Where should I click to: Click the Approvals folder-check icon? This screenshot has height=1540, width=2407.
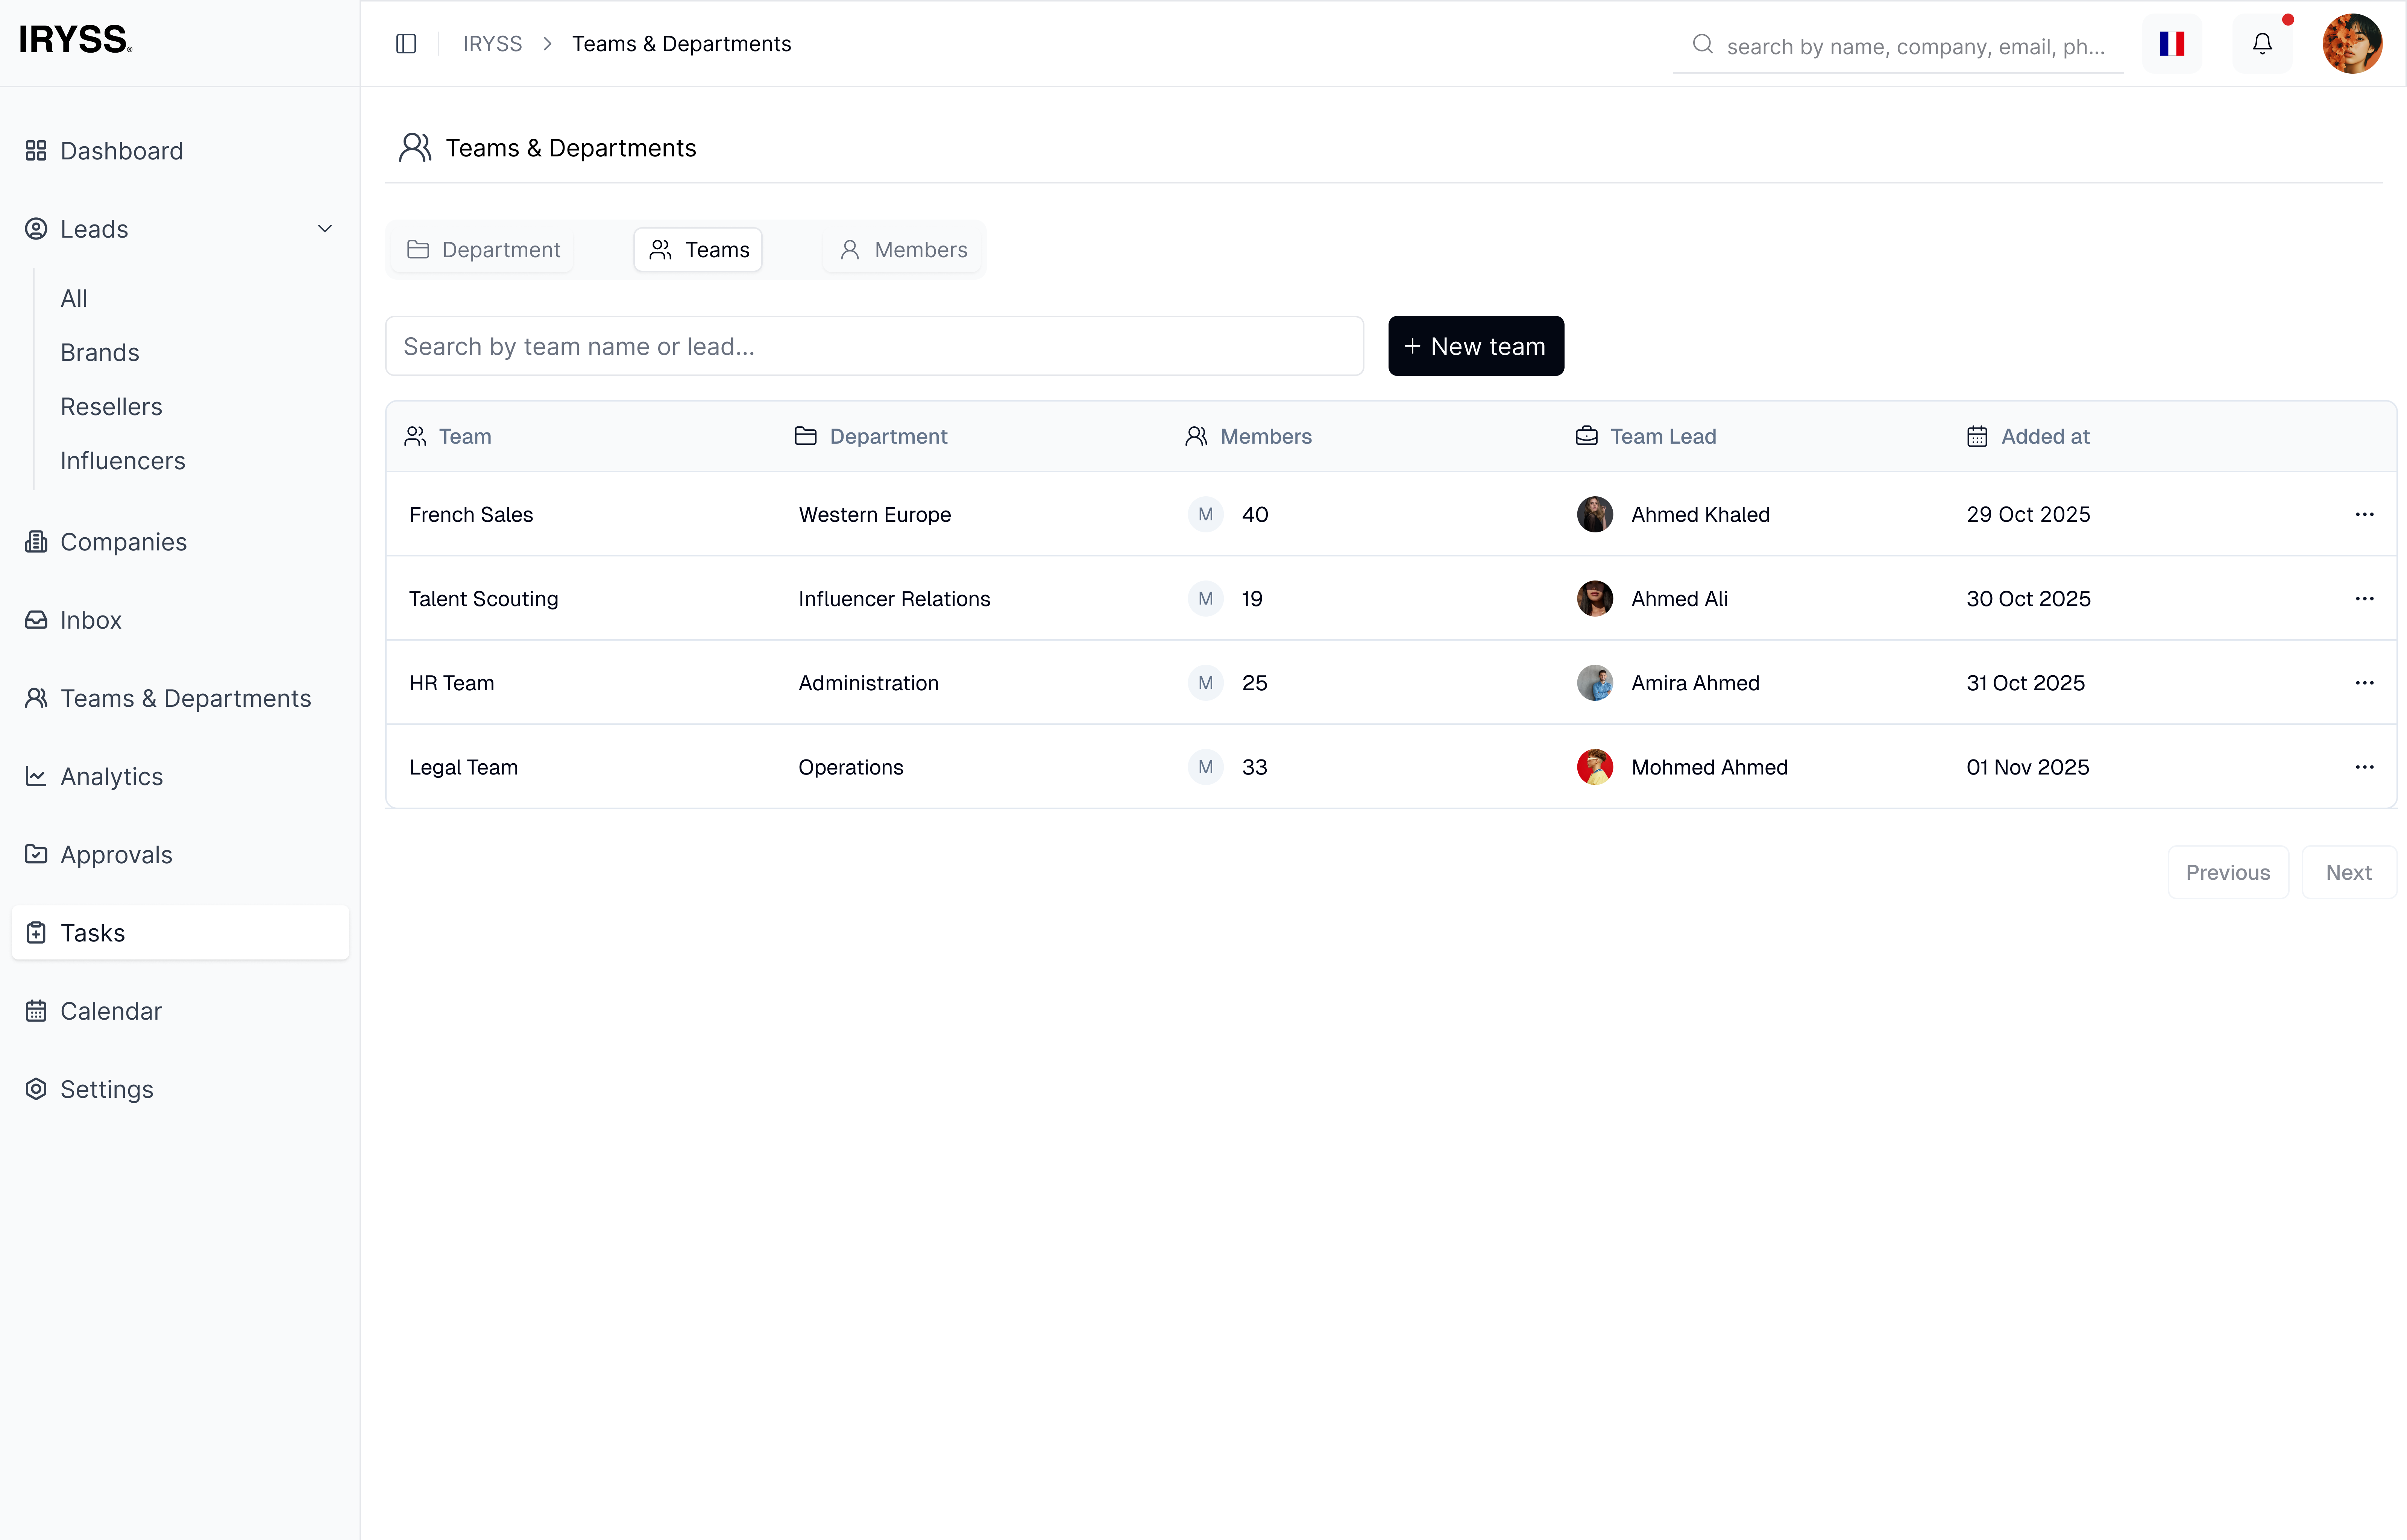(36, 854)
